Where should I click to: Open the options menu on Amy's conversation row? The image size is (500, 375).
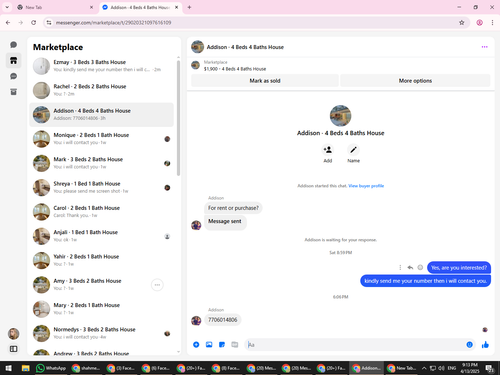point(157,285)
